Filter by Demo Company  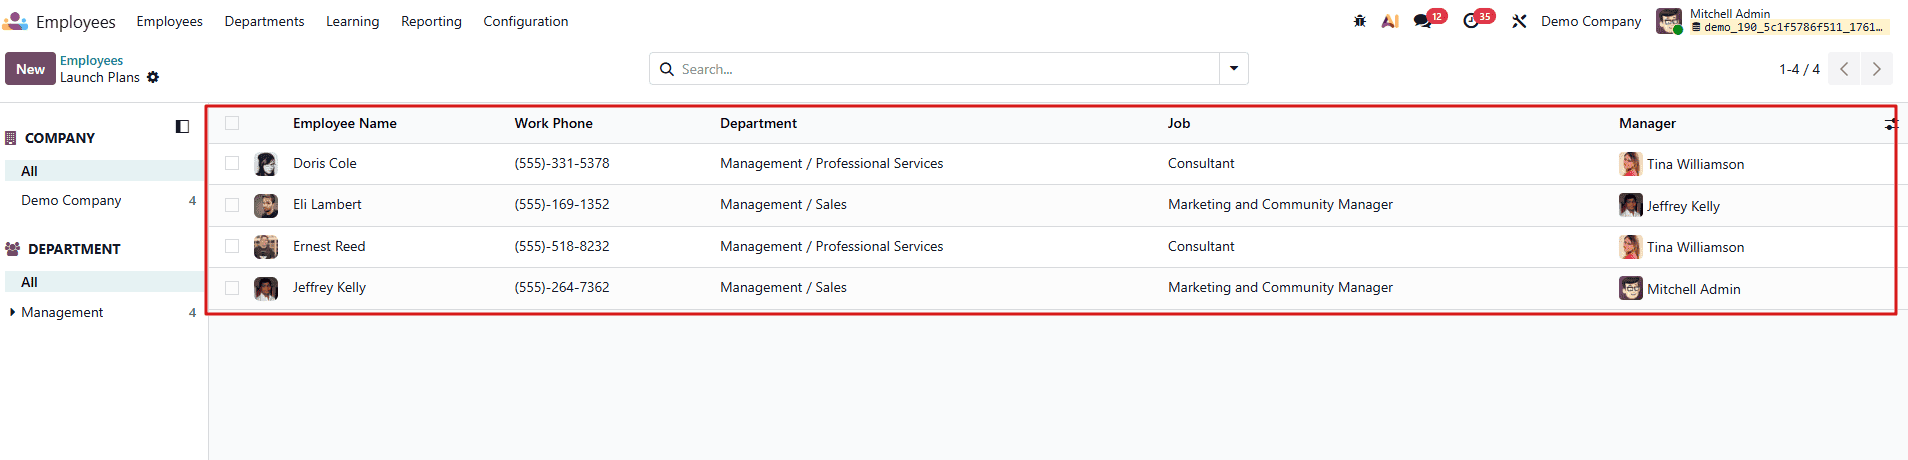tap(104, 200)
